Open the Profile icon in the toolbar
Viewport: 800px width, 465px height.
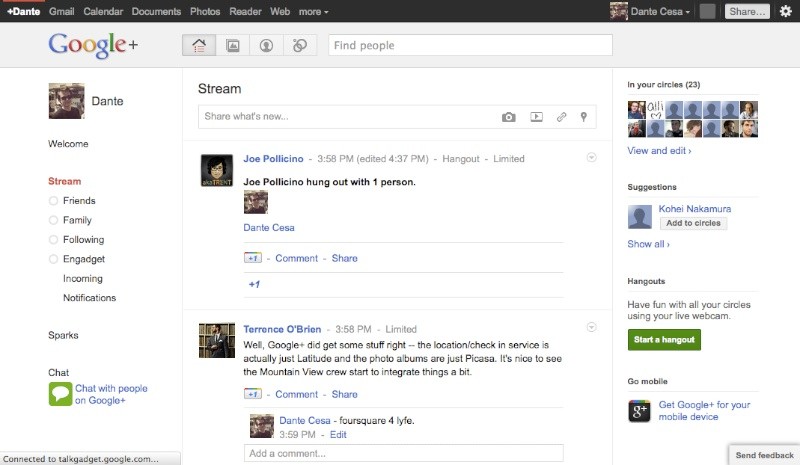pos(266,45)
